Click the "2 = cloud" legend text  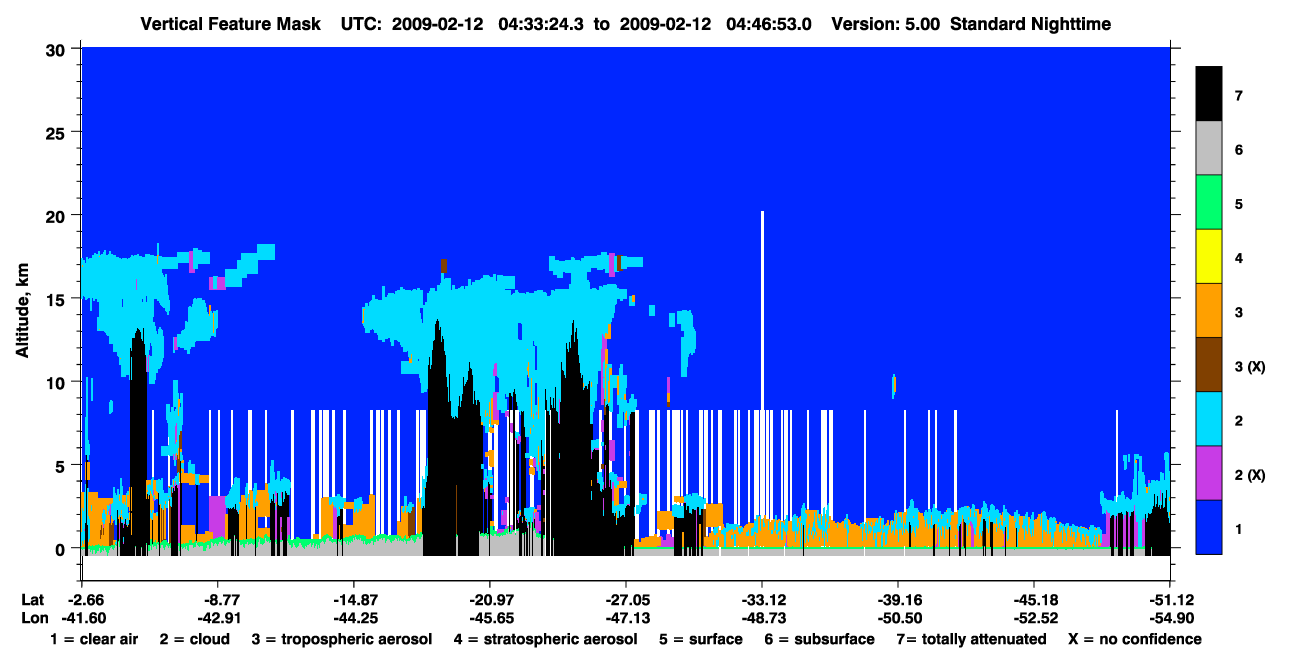(x=194, y=639)
